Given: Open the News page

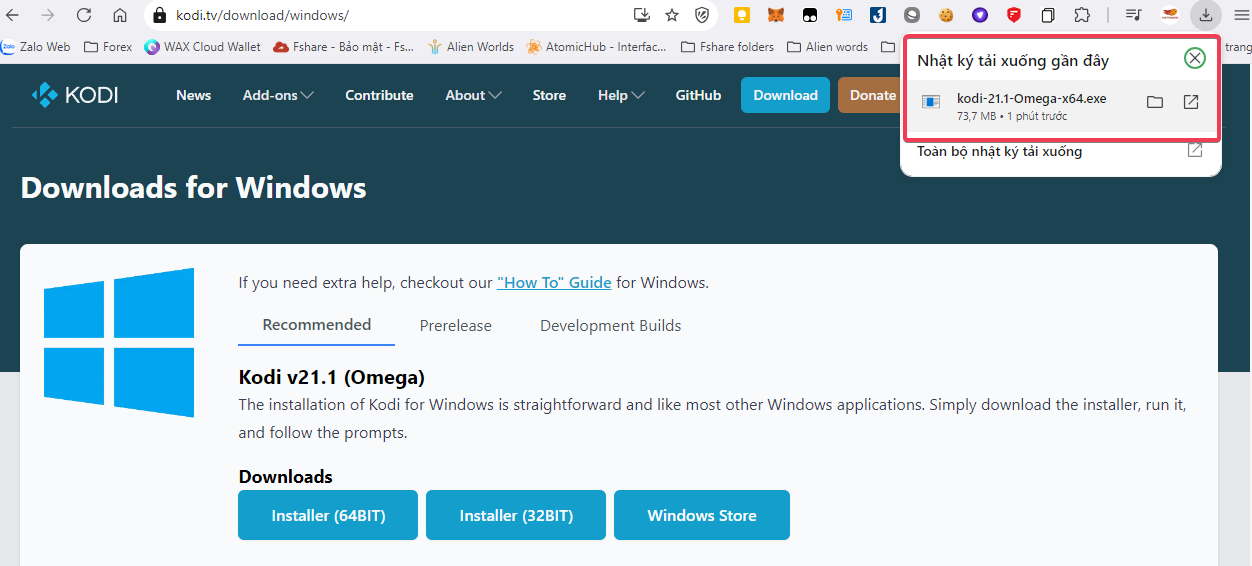Looking at the screenshot, I should point(193,95).
